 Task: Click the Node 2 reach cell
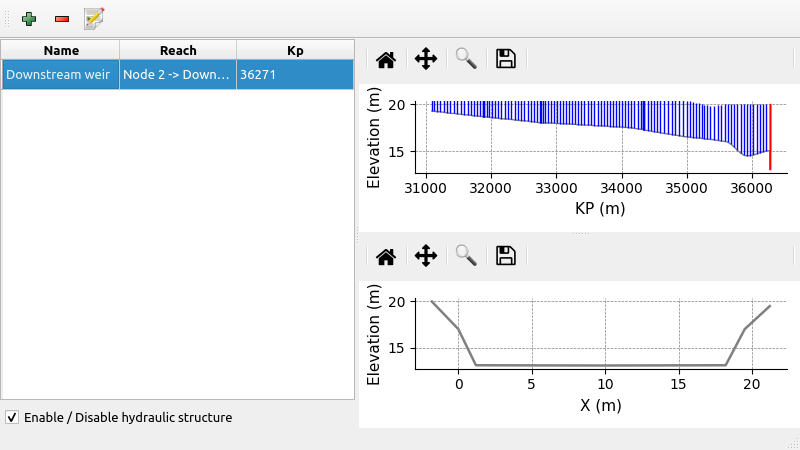click(x=177, y=75)
